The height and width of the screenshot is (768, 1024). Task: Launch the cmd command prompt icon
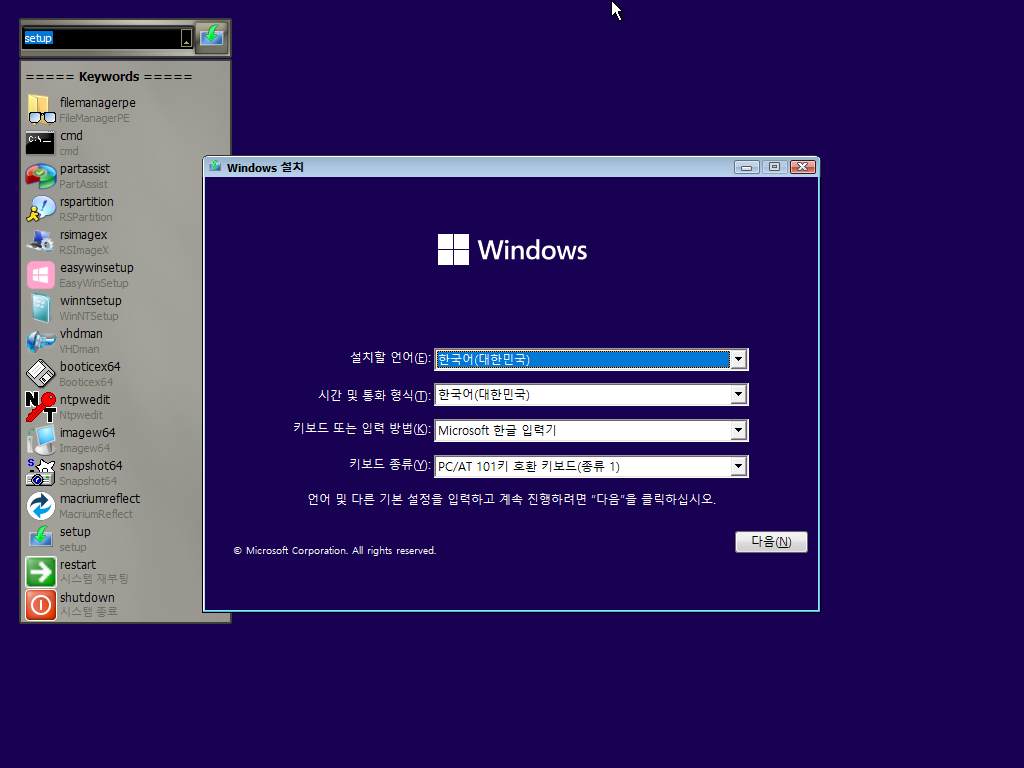[40, 143]
